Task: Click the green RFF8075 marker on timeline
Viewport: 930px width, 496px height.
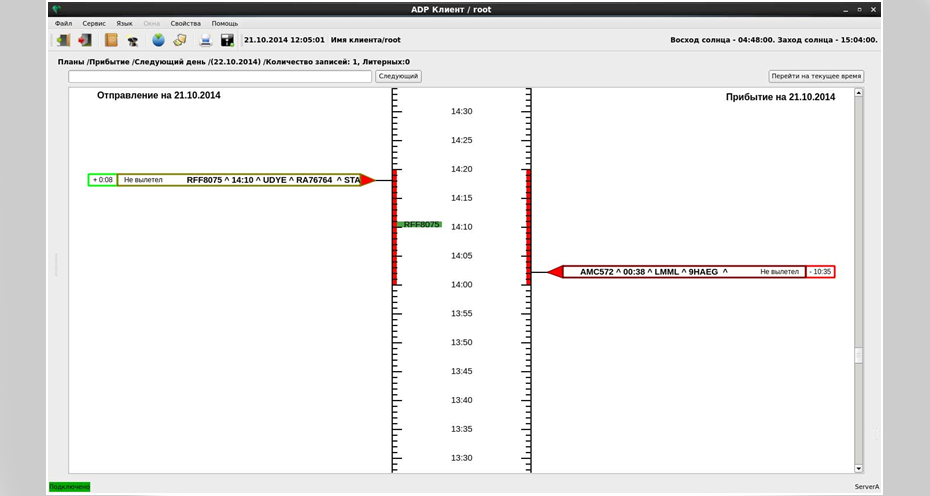Action: coord(421,225)
